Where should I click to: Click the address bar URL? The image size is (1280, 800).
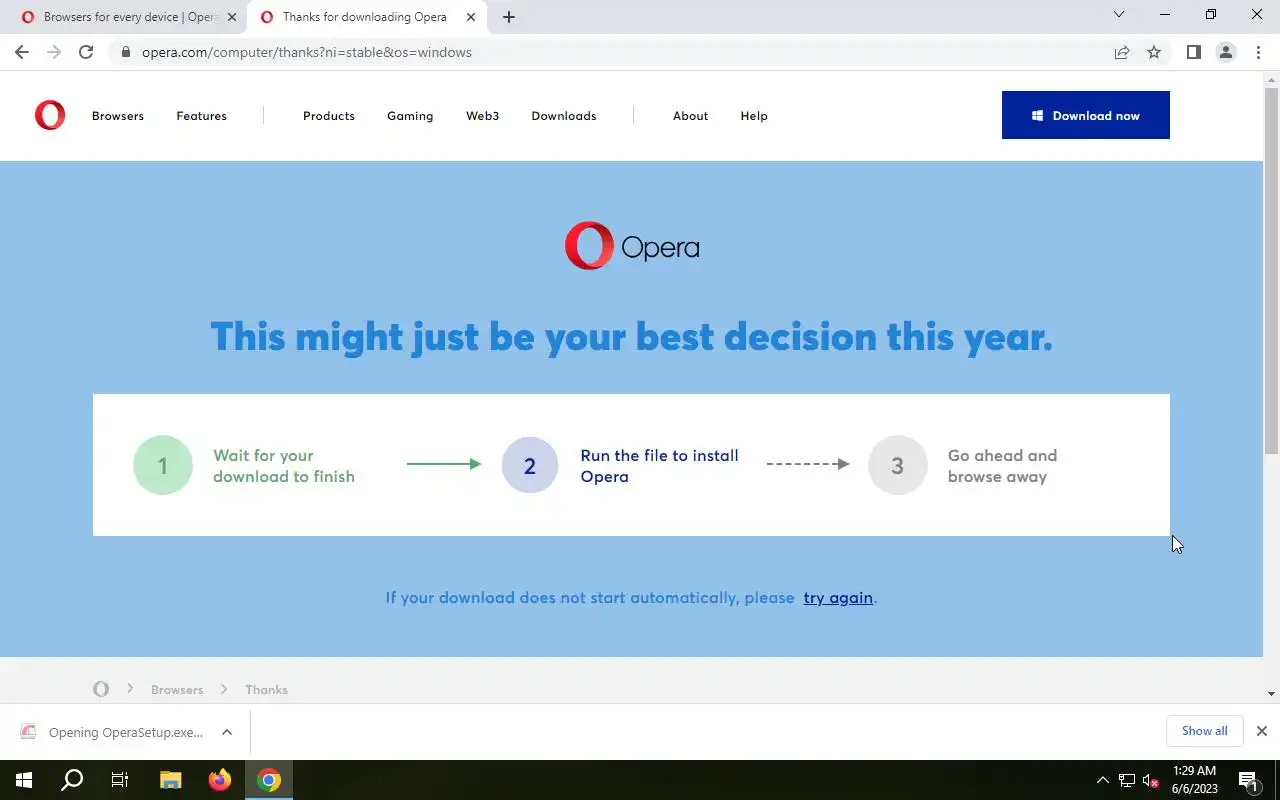click(306, 52)
